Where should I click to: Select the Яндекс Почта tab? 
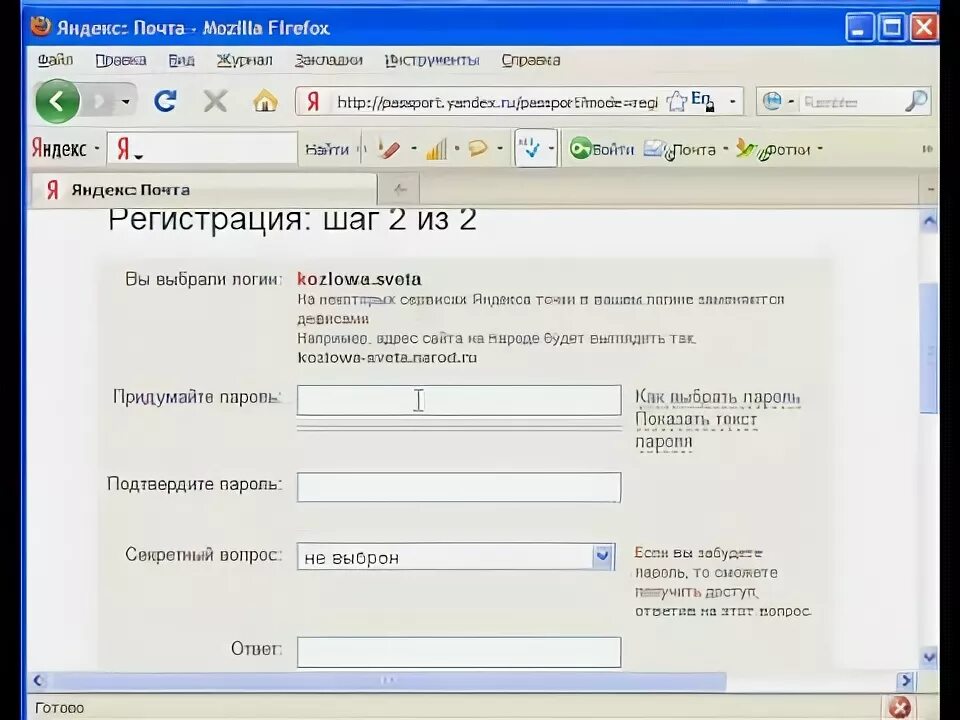(204, 190)
